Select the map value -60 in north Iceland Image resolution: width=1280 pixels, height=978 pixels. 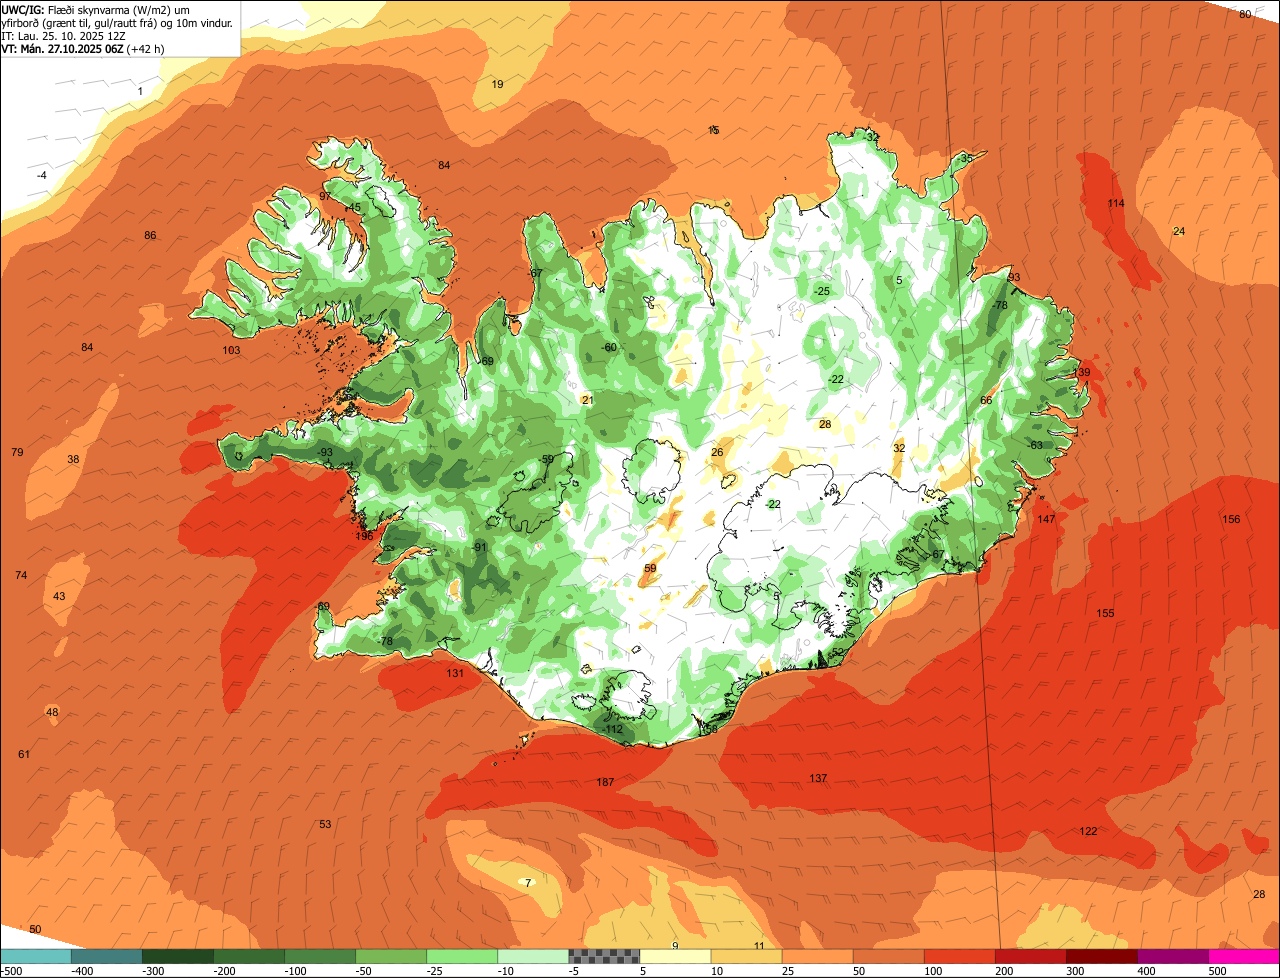click(608, 347)
